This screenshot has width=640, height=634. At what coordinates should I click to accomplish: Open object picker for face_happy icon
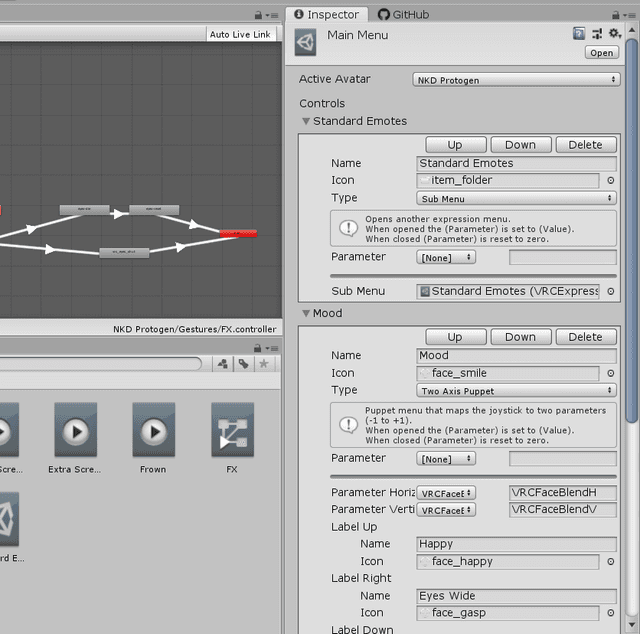(611, 562)
